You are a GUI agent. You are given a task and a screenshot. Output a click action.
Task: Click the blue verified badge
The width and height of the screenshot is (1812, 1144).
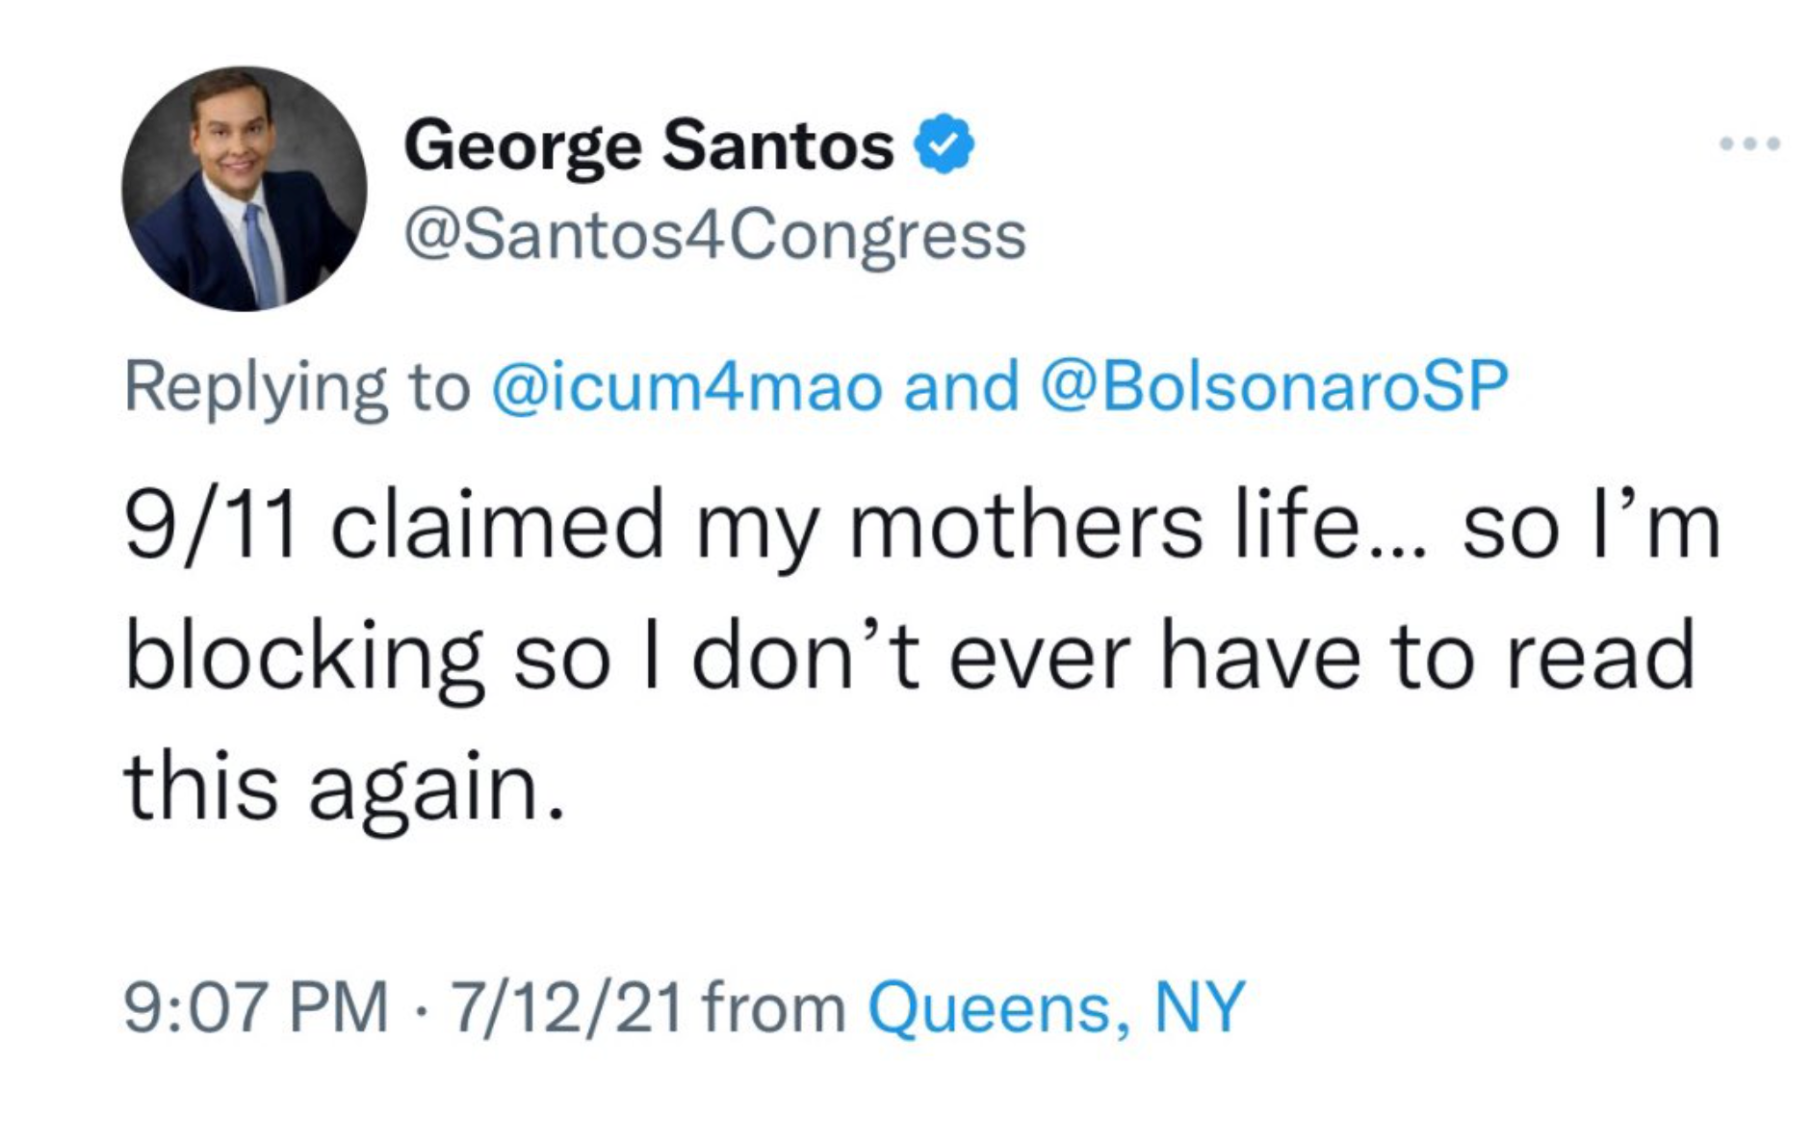click(x=944, y=145)
